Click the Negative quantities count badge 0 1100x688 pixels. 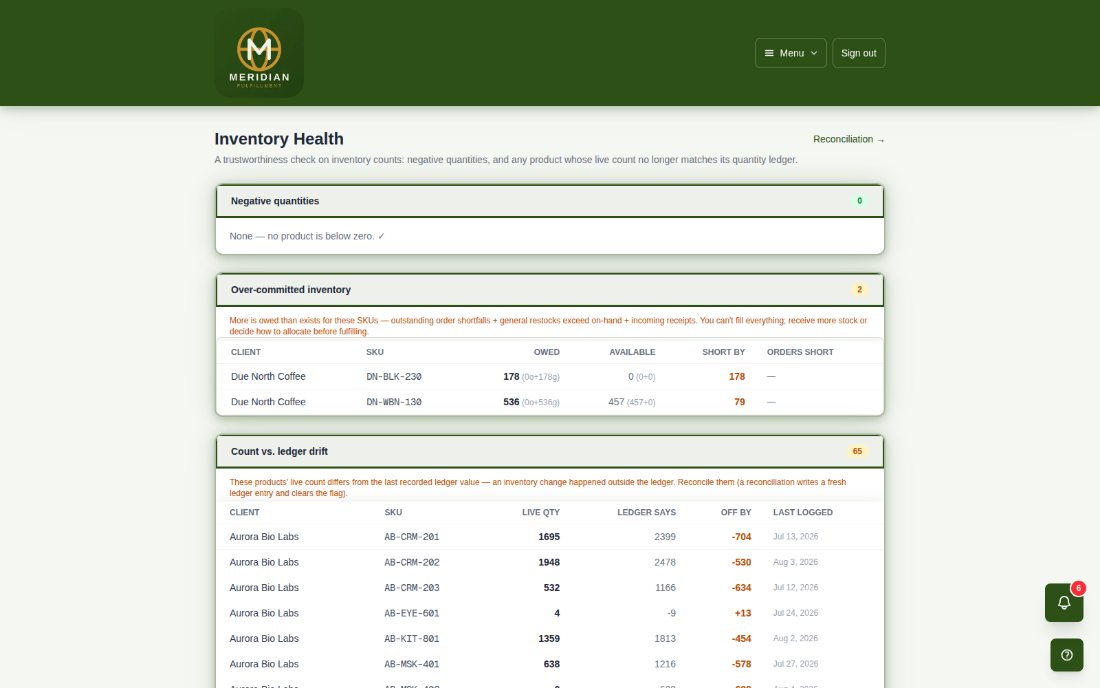[859, 201]
